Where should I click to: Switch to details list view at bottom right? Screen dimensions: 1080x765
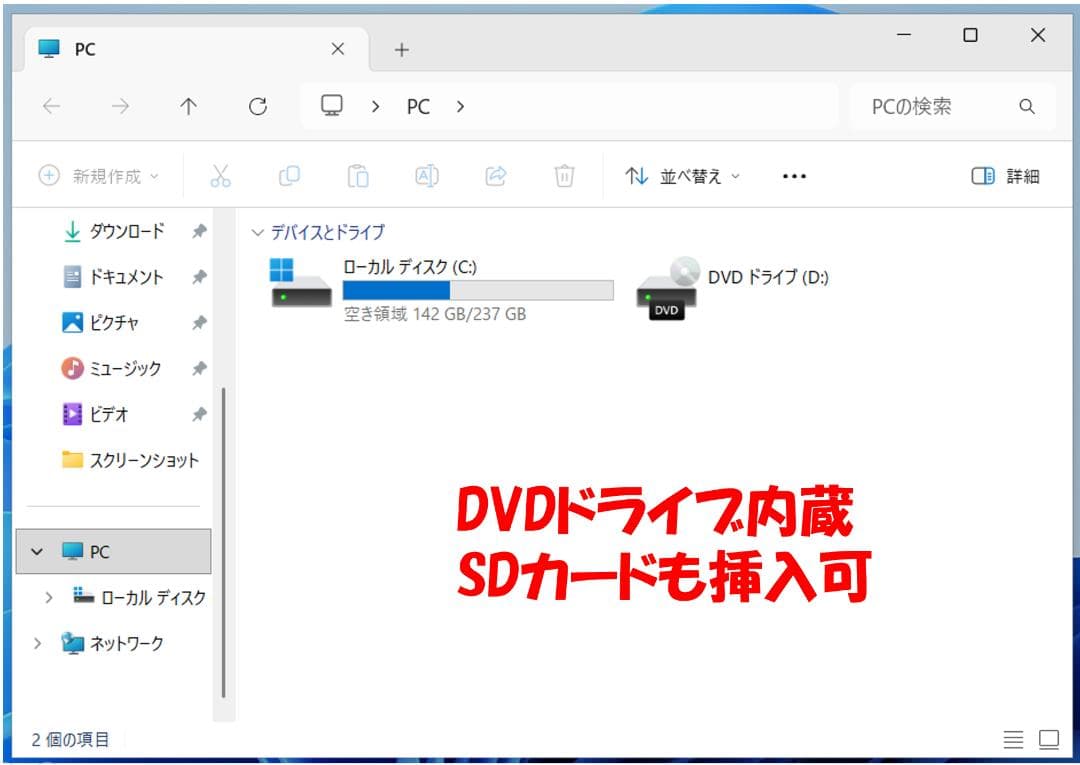[x=1013, y=739]
